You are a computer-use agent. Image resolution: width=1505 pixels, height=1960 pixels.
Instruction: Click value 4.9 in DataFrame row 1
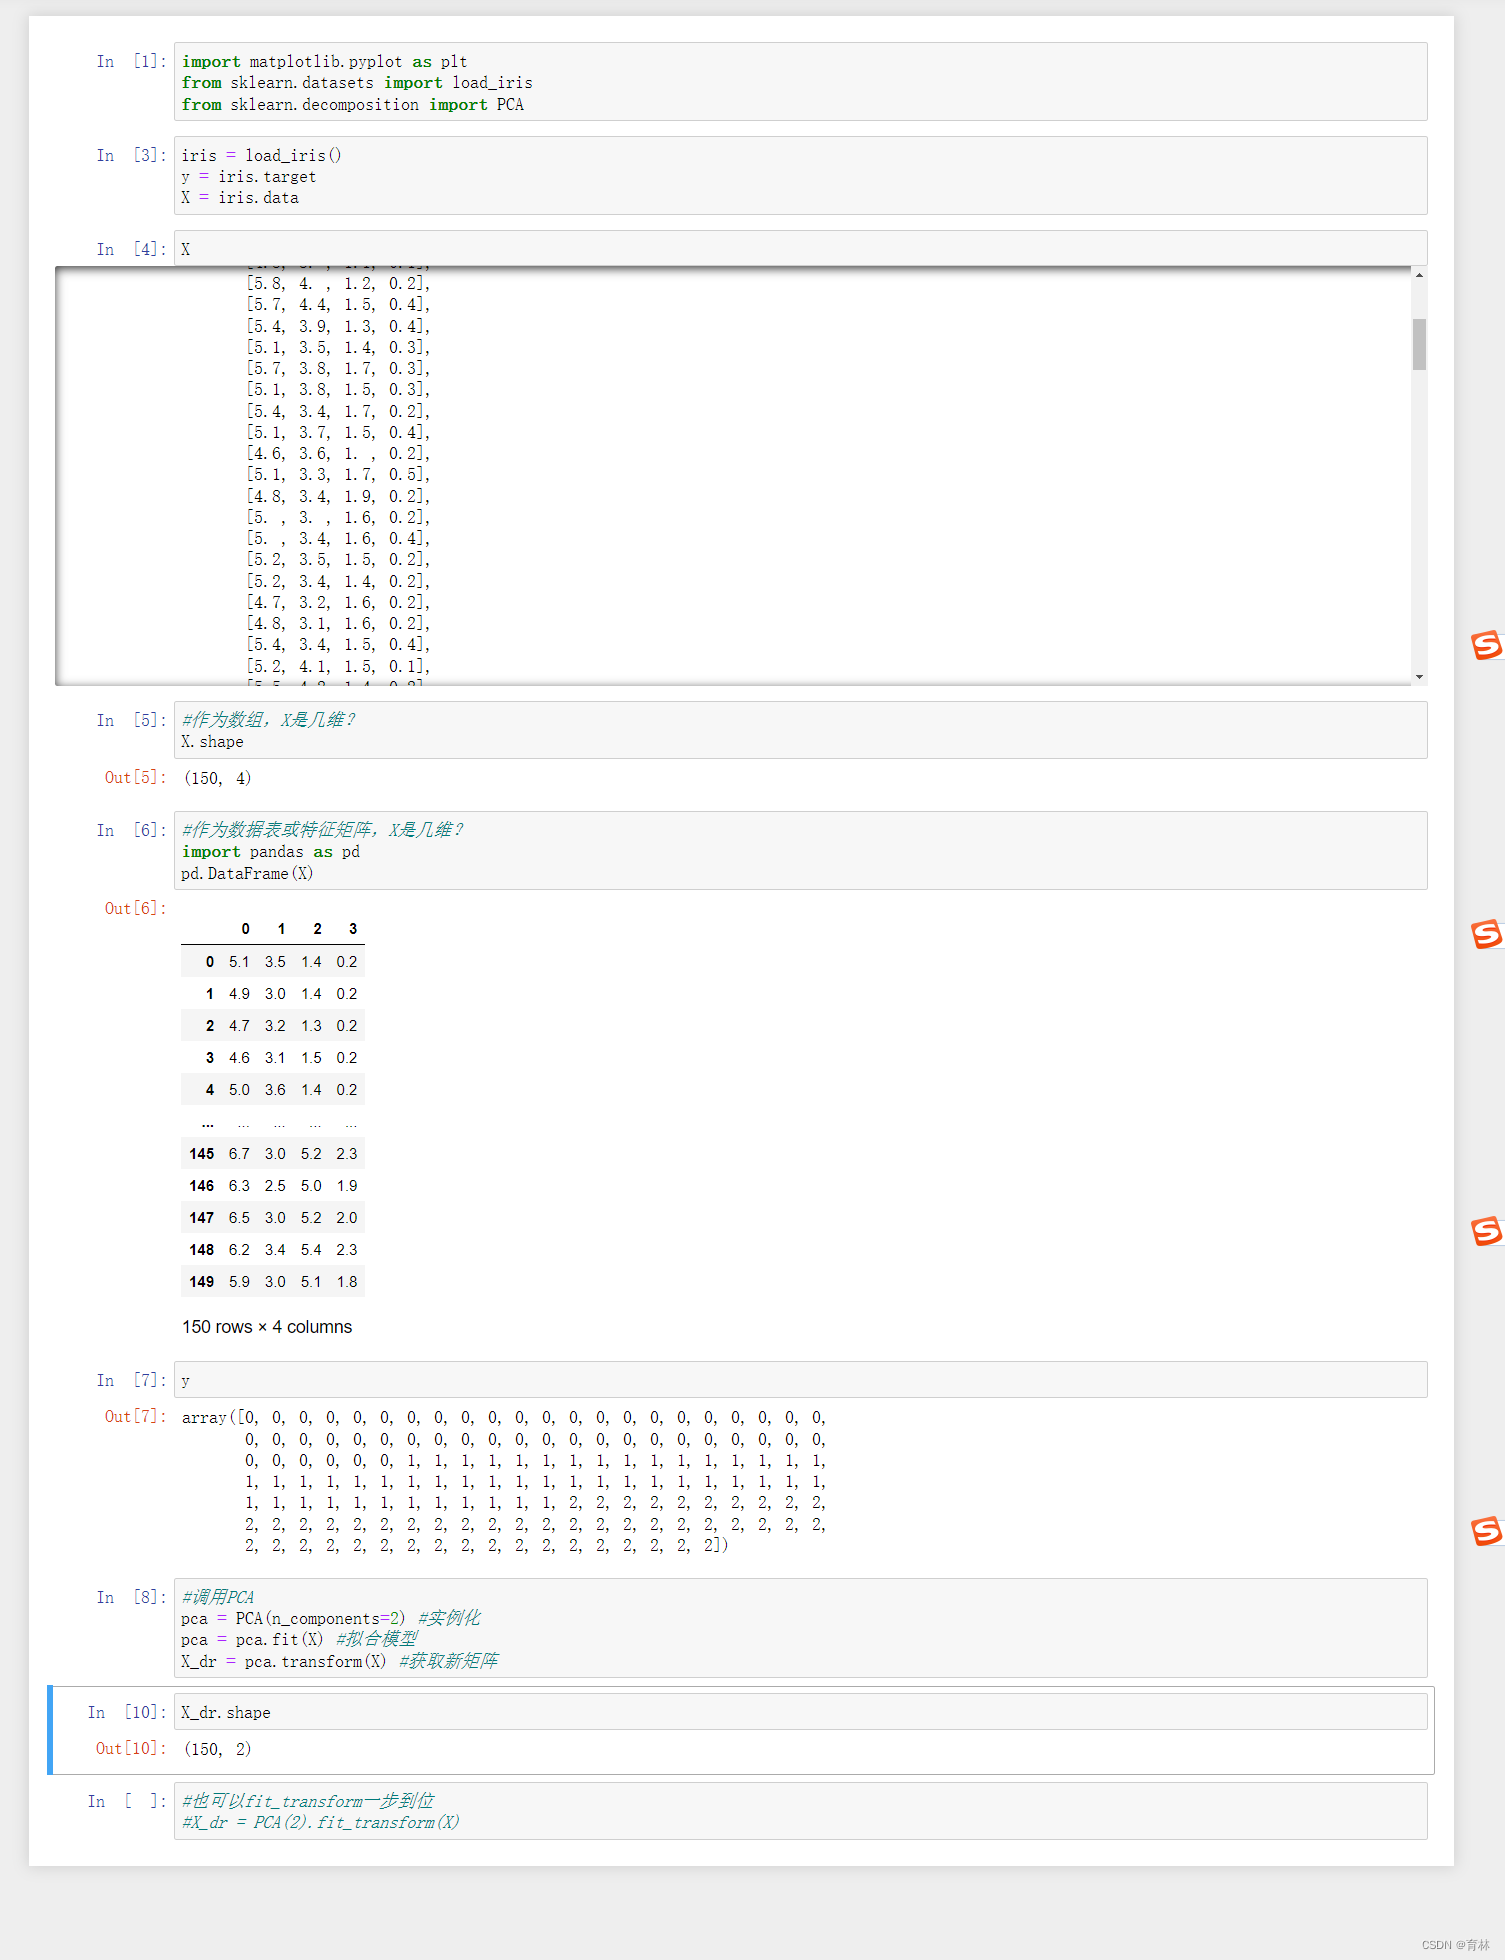pyautogui.click(x=239, y=994)
